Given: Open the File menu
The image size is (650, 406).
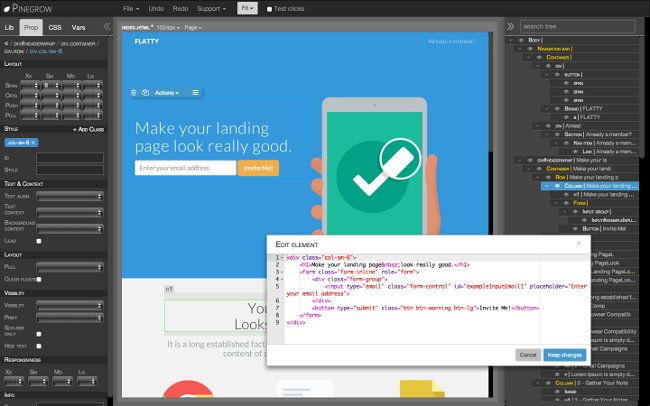Looking at the screenshot, I should click(130, 8).
